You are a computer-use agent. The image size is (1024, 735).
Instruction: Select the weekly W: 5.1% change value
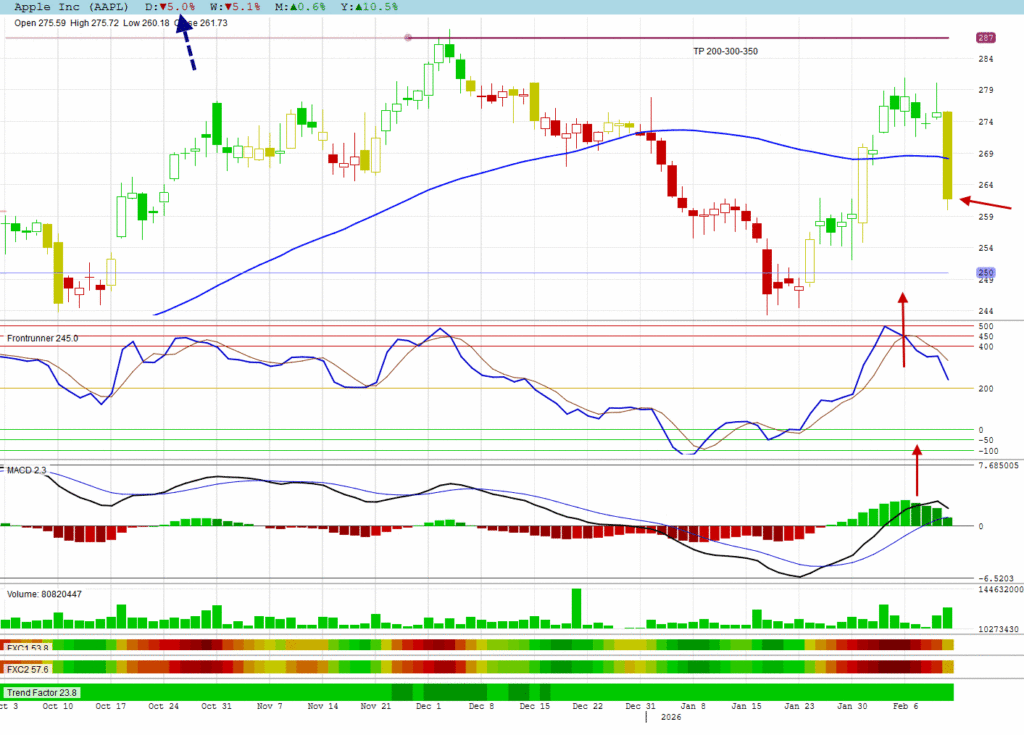pyautogui.click(x=235, y=7)
